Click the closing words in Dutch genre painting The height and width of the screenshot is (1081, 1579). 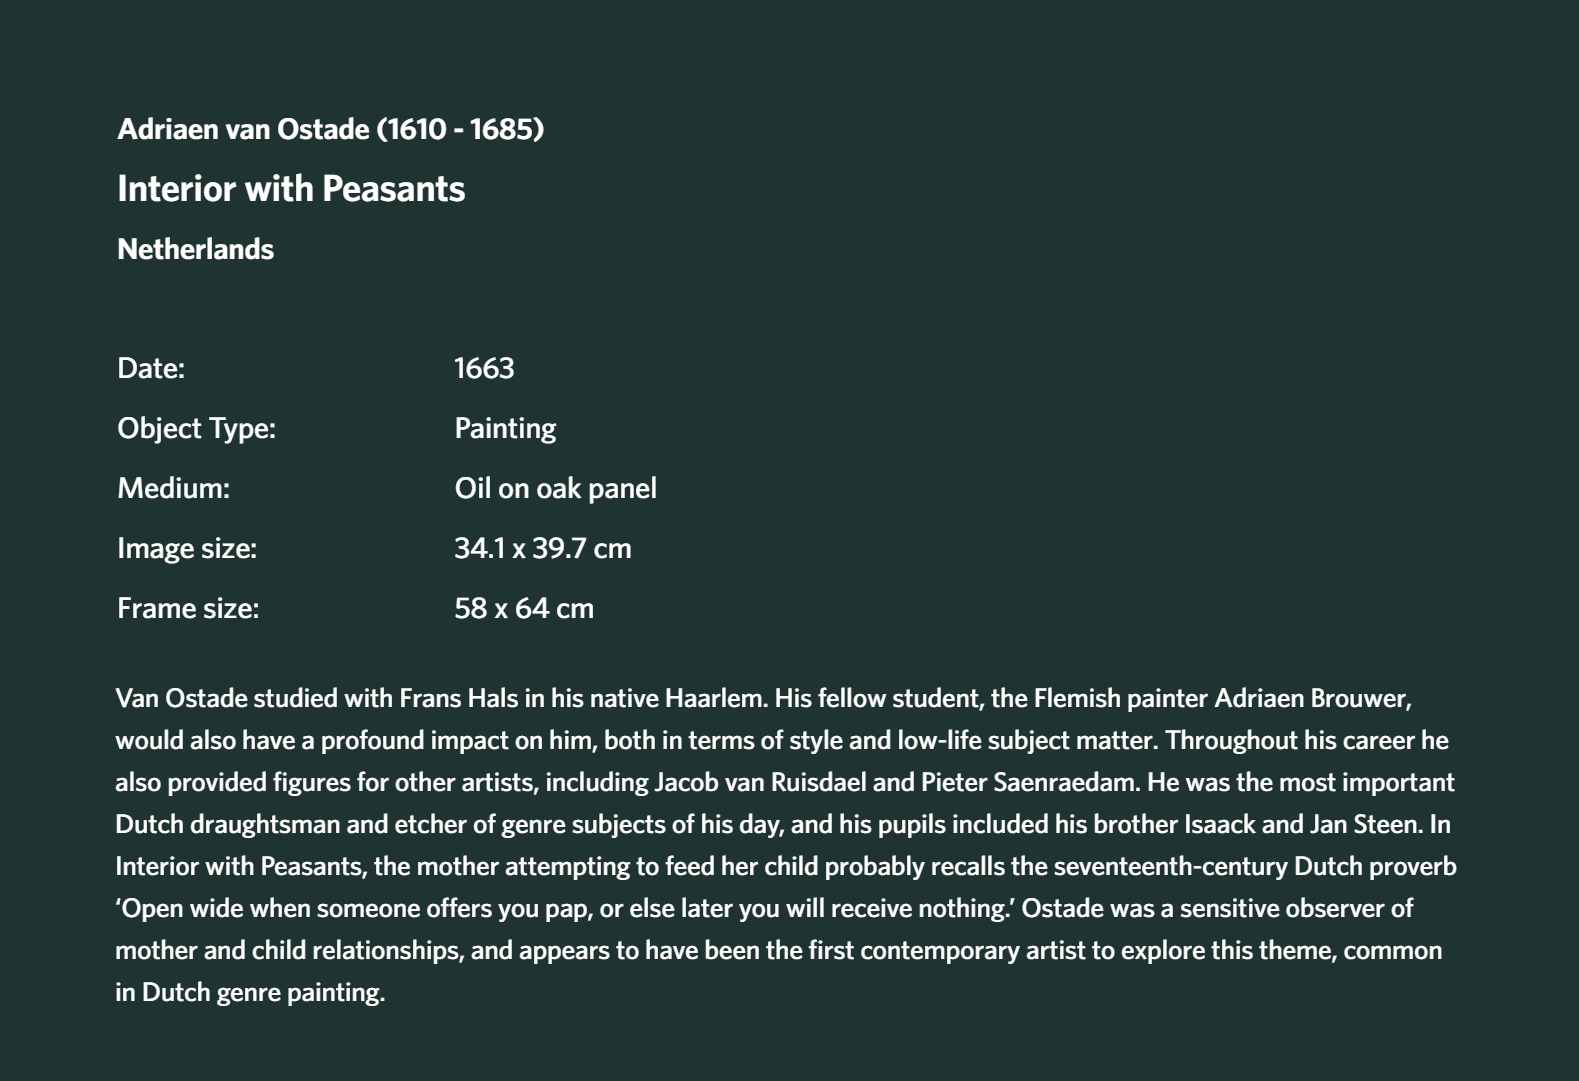point(250,992)
